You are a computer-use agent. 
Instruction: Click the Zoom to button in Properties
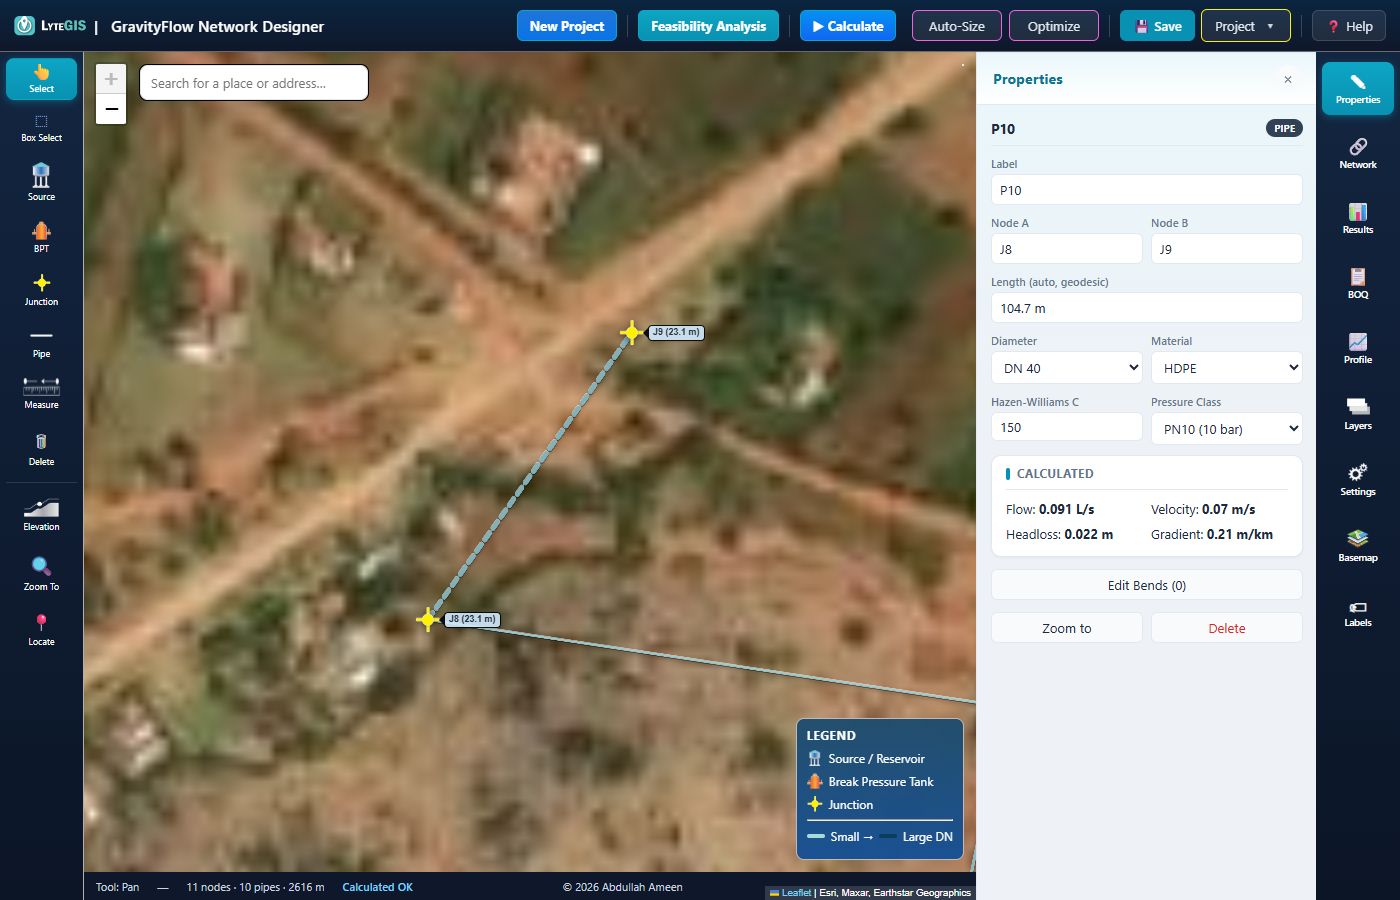(x=1066, y=628)
